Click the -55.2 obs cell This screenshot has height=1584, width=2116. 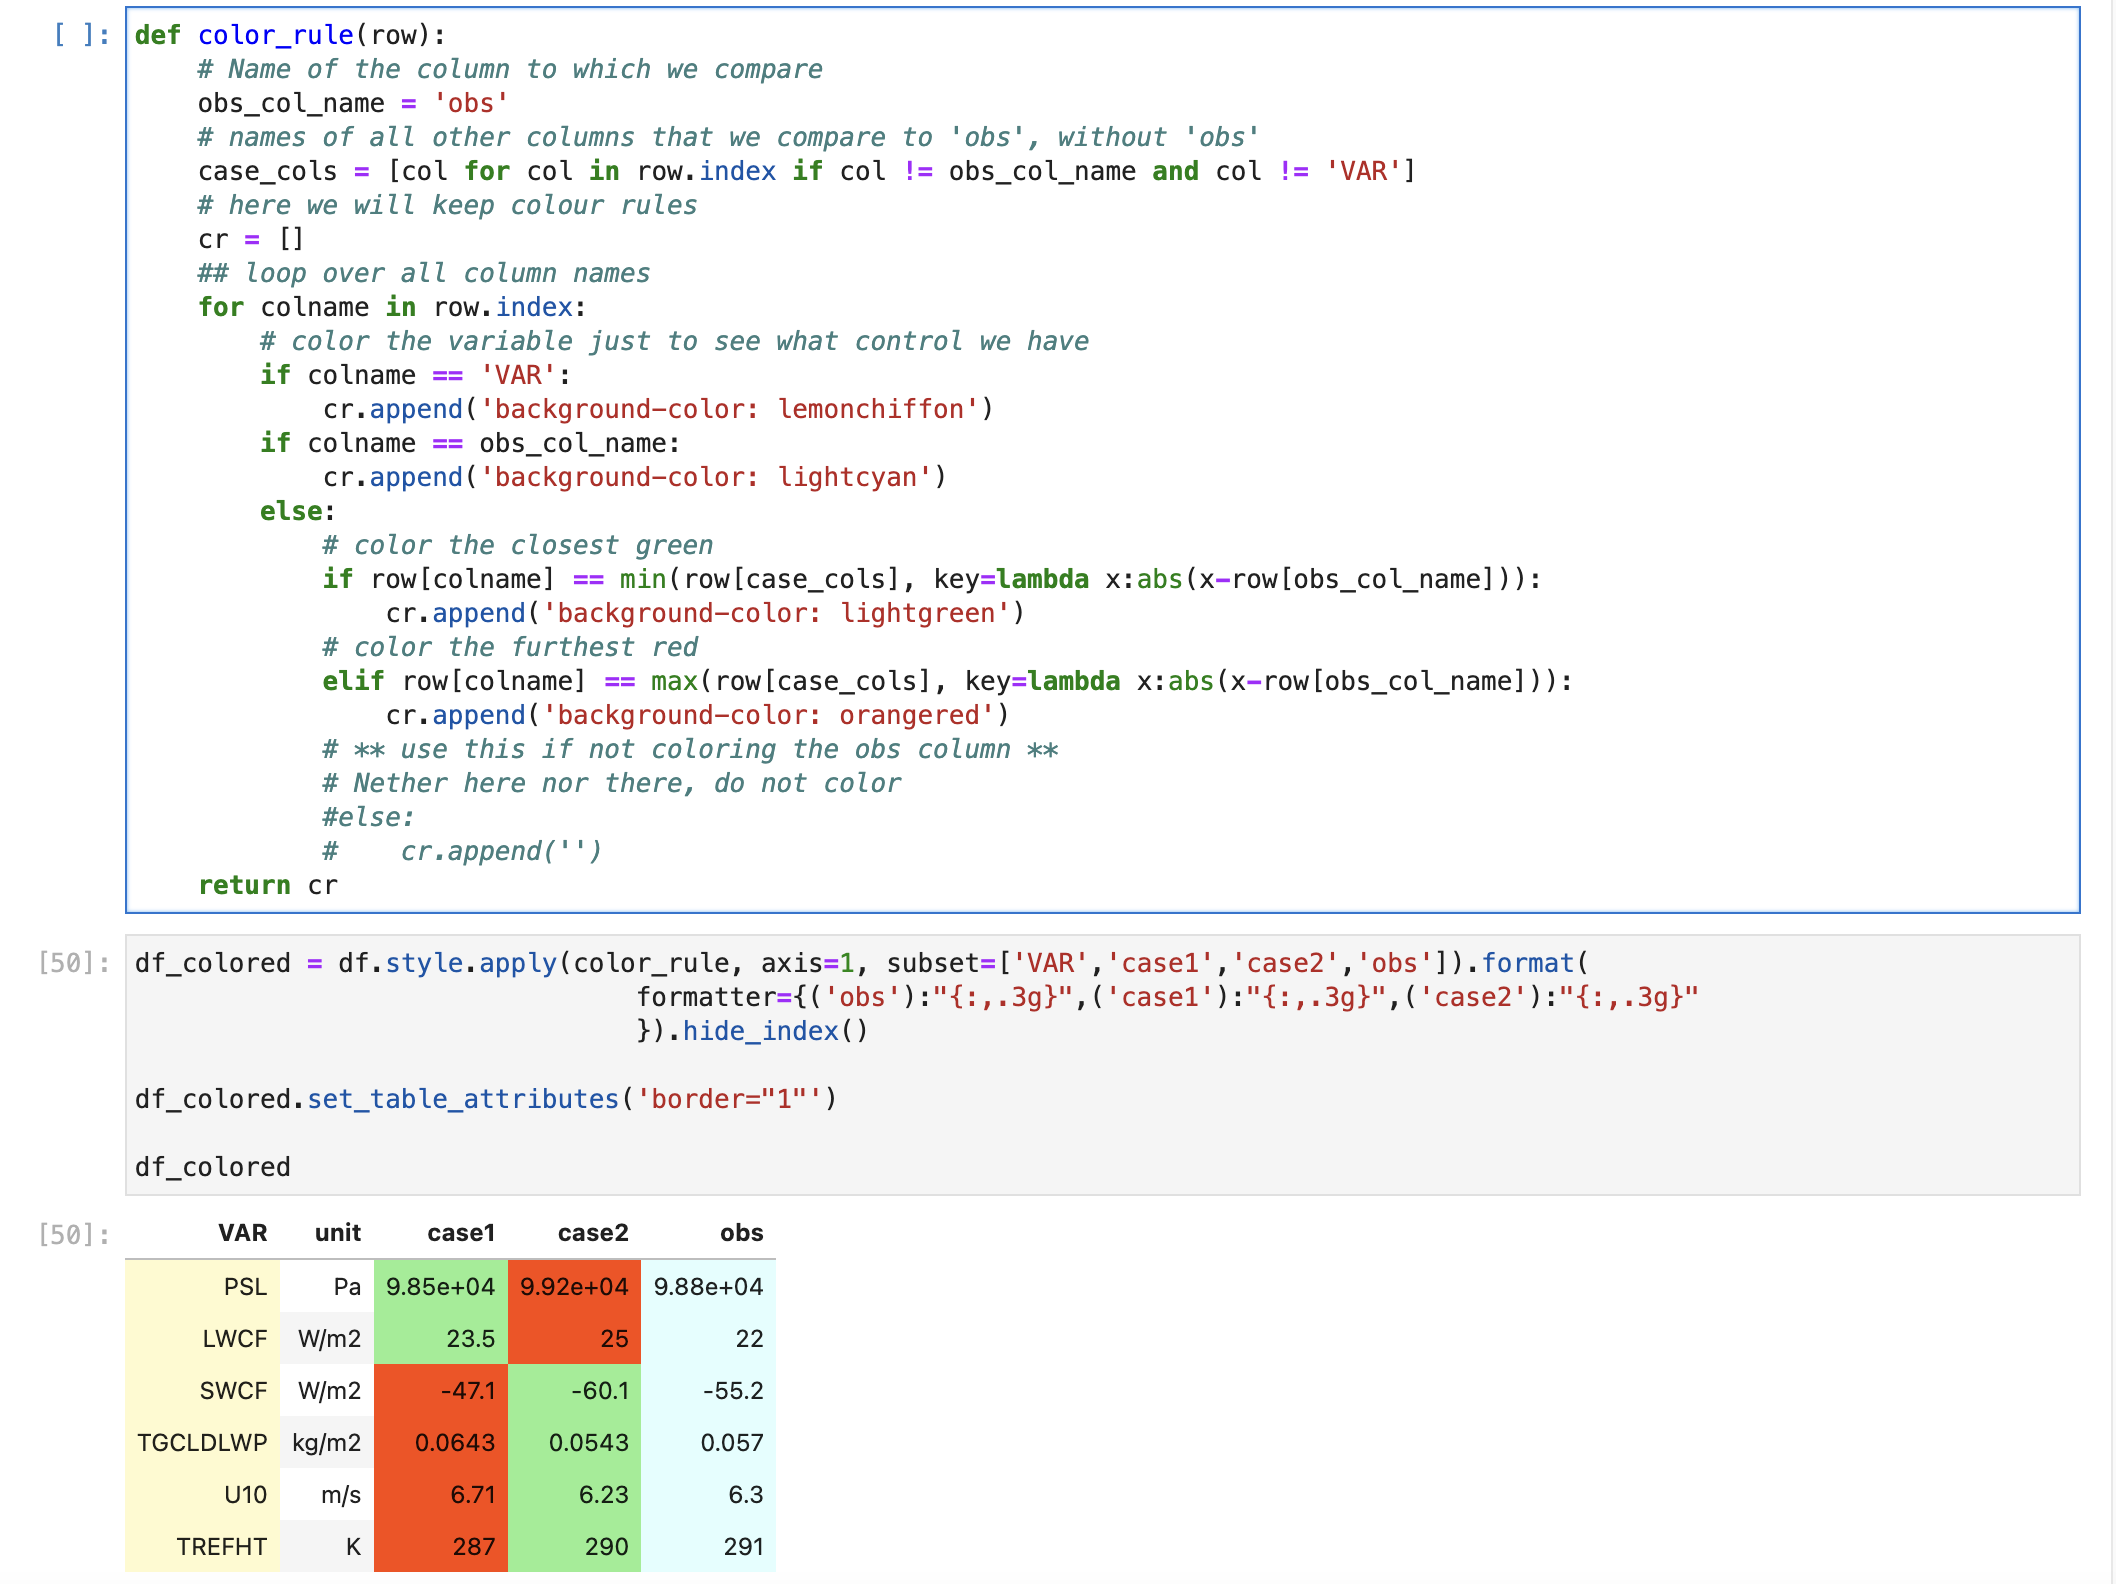708,1390
